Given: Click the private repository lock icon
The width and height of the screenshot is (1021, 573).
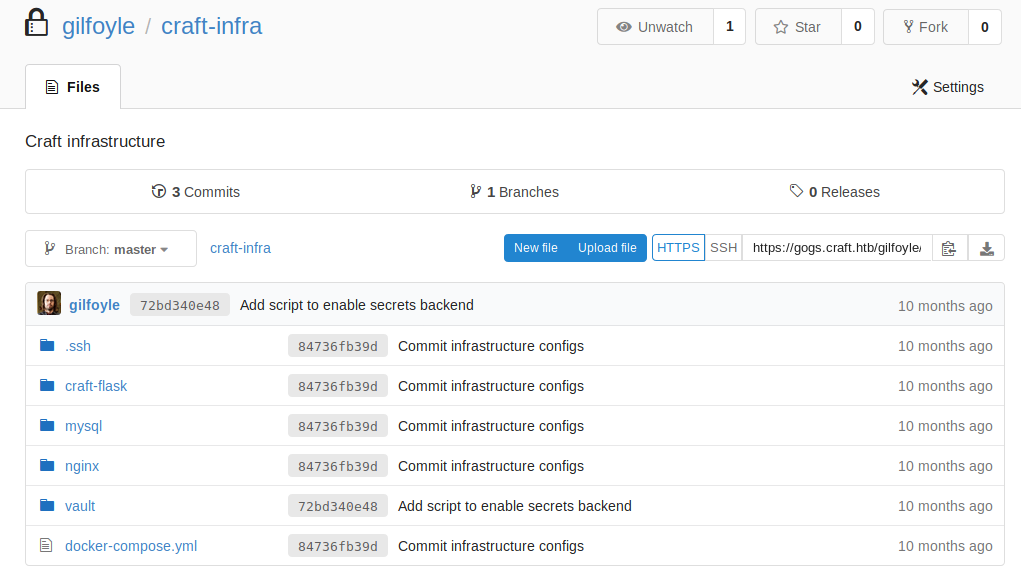Looking at the screenshot, I should pos(37,24).
